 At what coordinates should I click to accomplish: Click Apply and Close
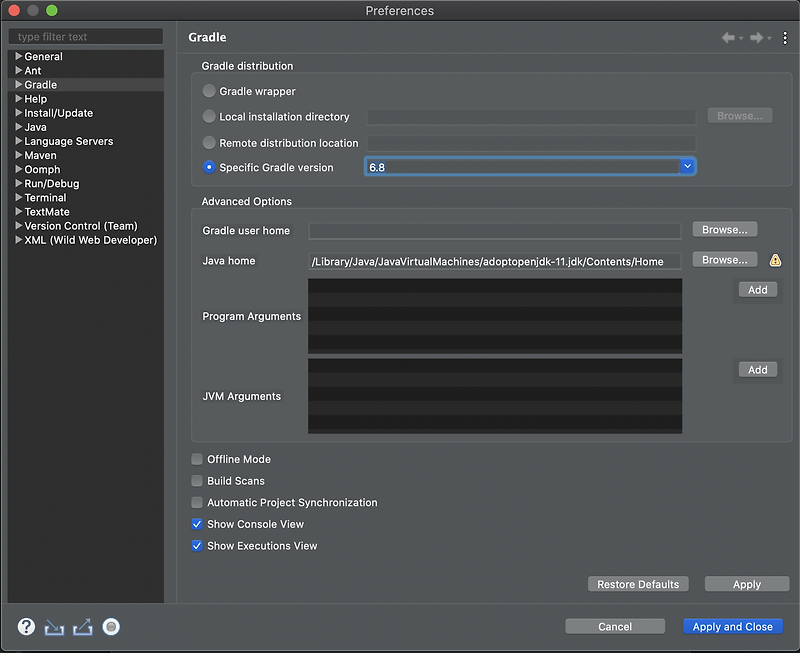(x=733, y=625)
